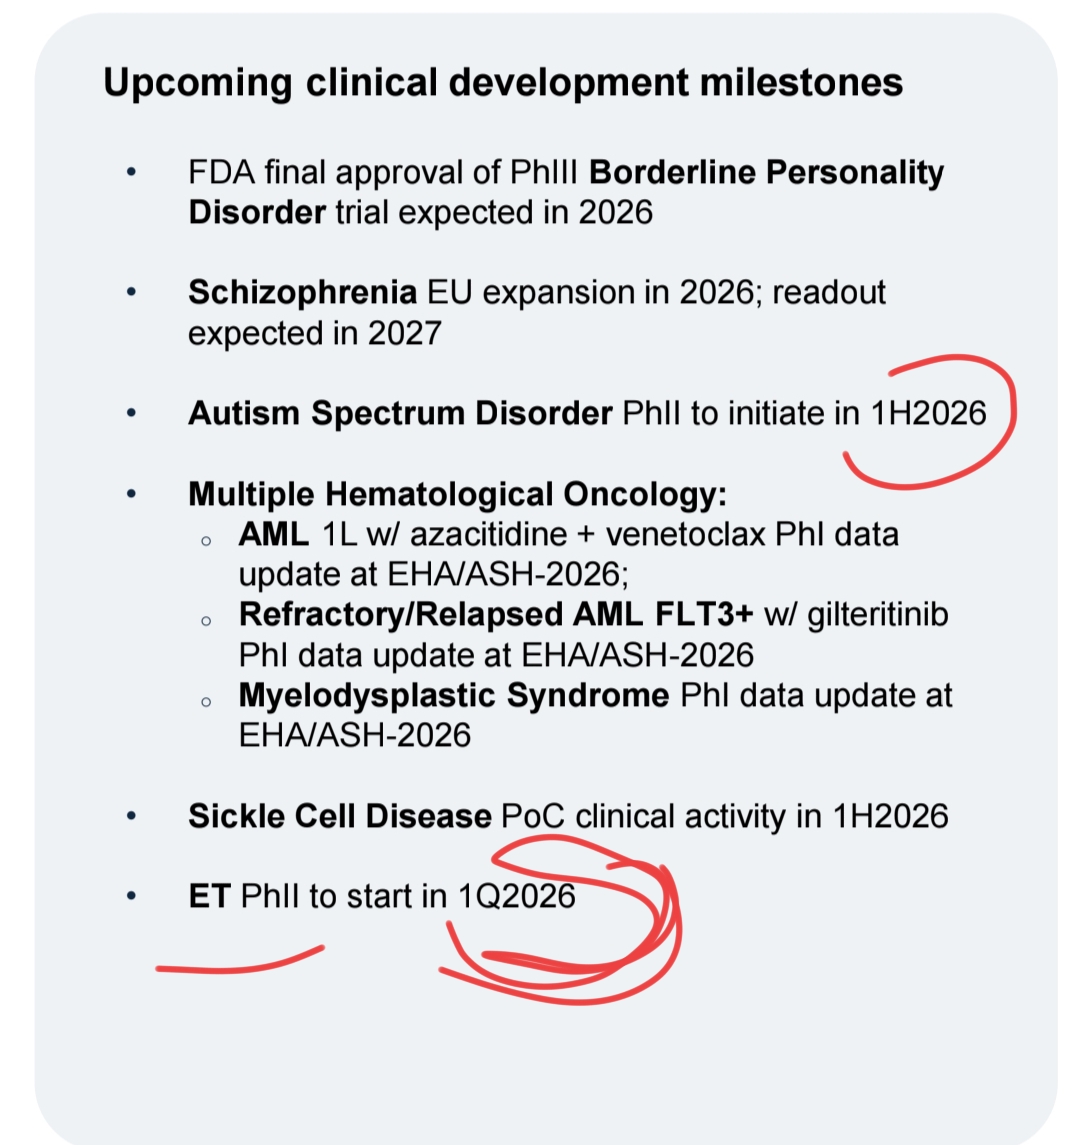The width and height of the screenshot is (1080, 1145).
Task: Click the circled '1Q2026' text
Action: point(517,897)
